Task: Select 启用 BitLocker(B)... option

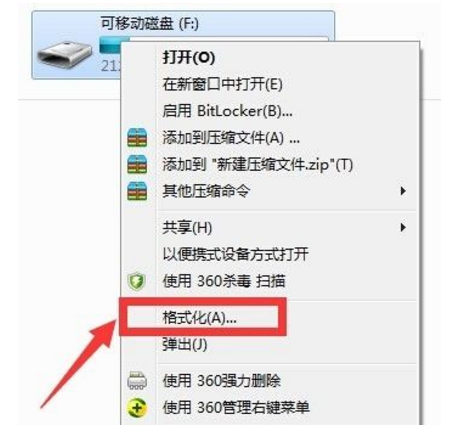Action: [x=227, y=111]
